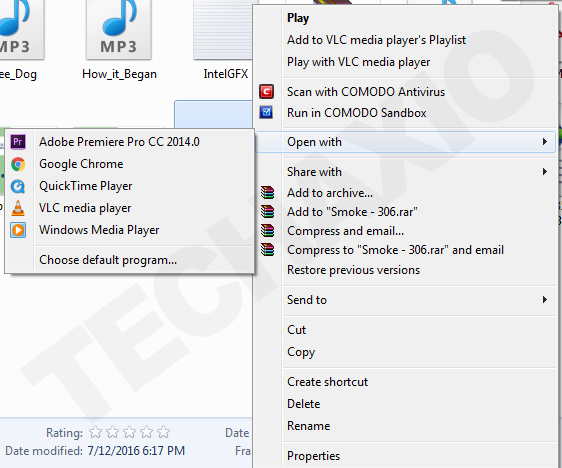Screen dimensions: 562x468
Task: Click the red COMODO Antivirus icon
Action: pyautogui.click(x=266, y=92)
